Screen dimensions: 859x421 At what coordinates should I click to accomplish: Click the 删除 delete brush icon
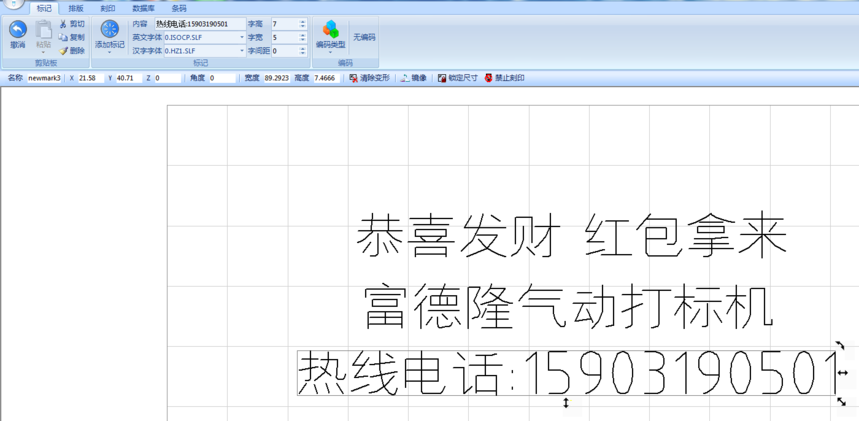63,50
